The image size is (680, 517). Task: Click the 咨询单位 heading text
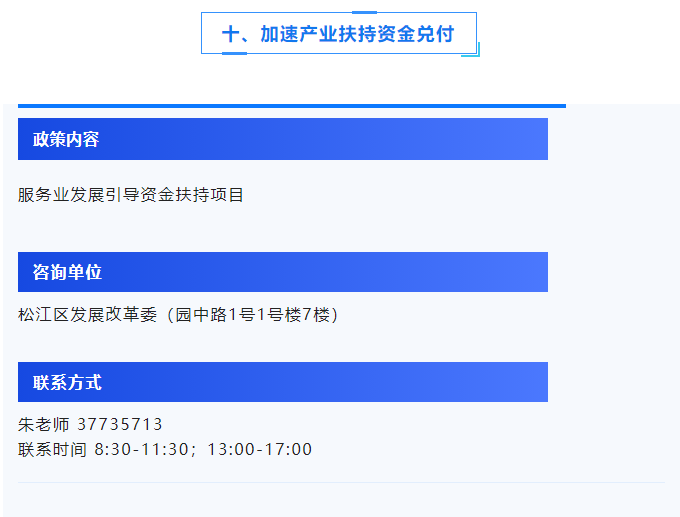(x=67, y=272)
